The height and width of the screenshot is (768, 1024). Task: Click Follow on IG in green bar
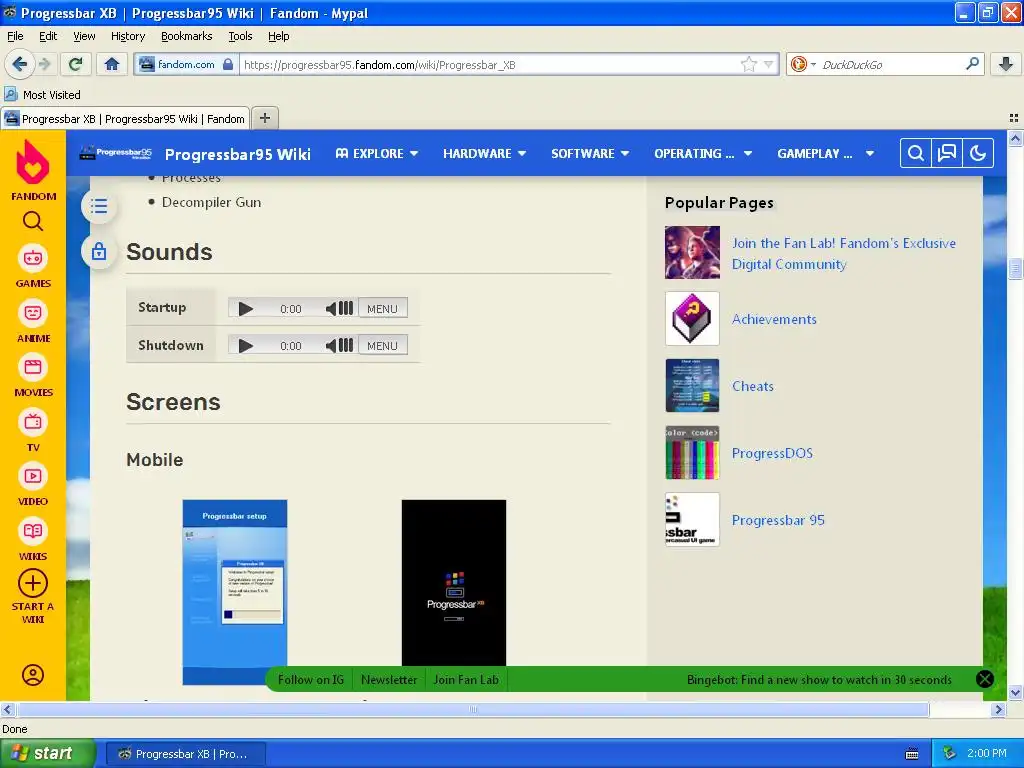coord(311,679)
